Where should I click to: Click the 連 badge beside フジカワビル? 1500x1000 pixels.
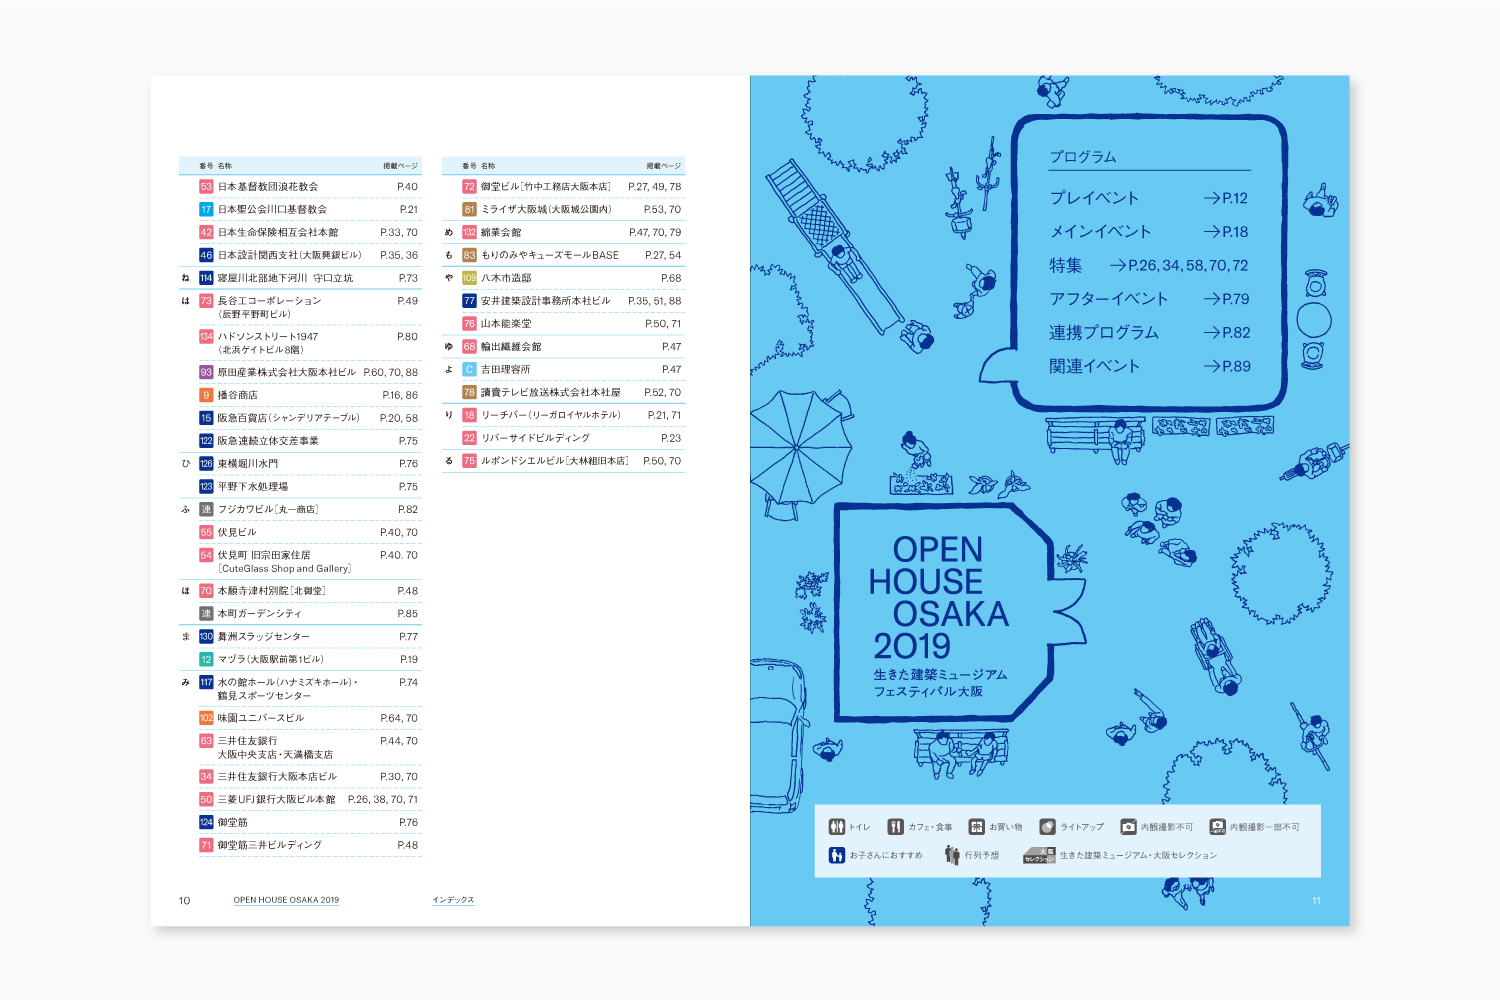(206, 509)
